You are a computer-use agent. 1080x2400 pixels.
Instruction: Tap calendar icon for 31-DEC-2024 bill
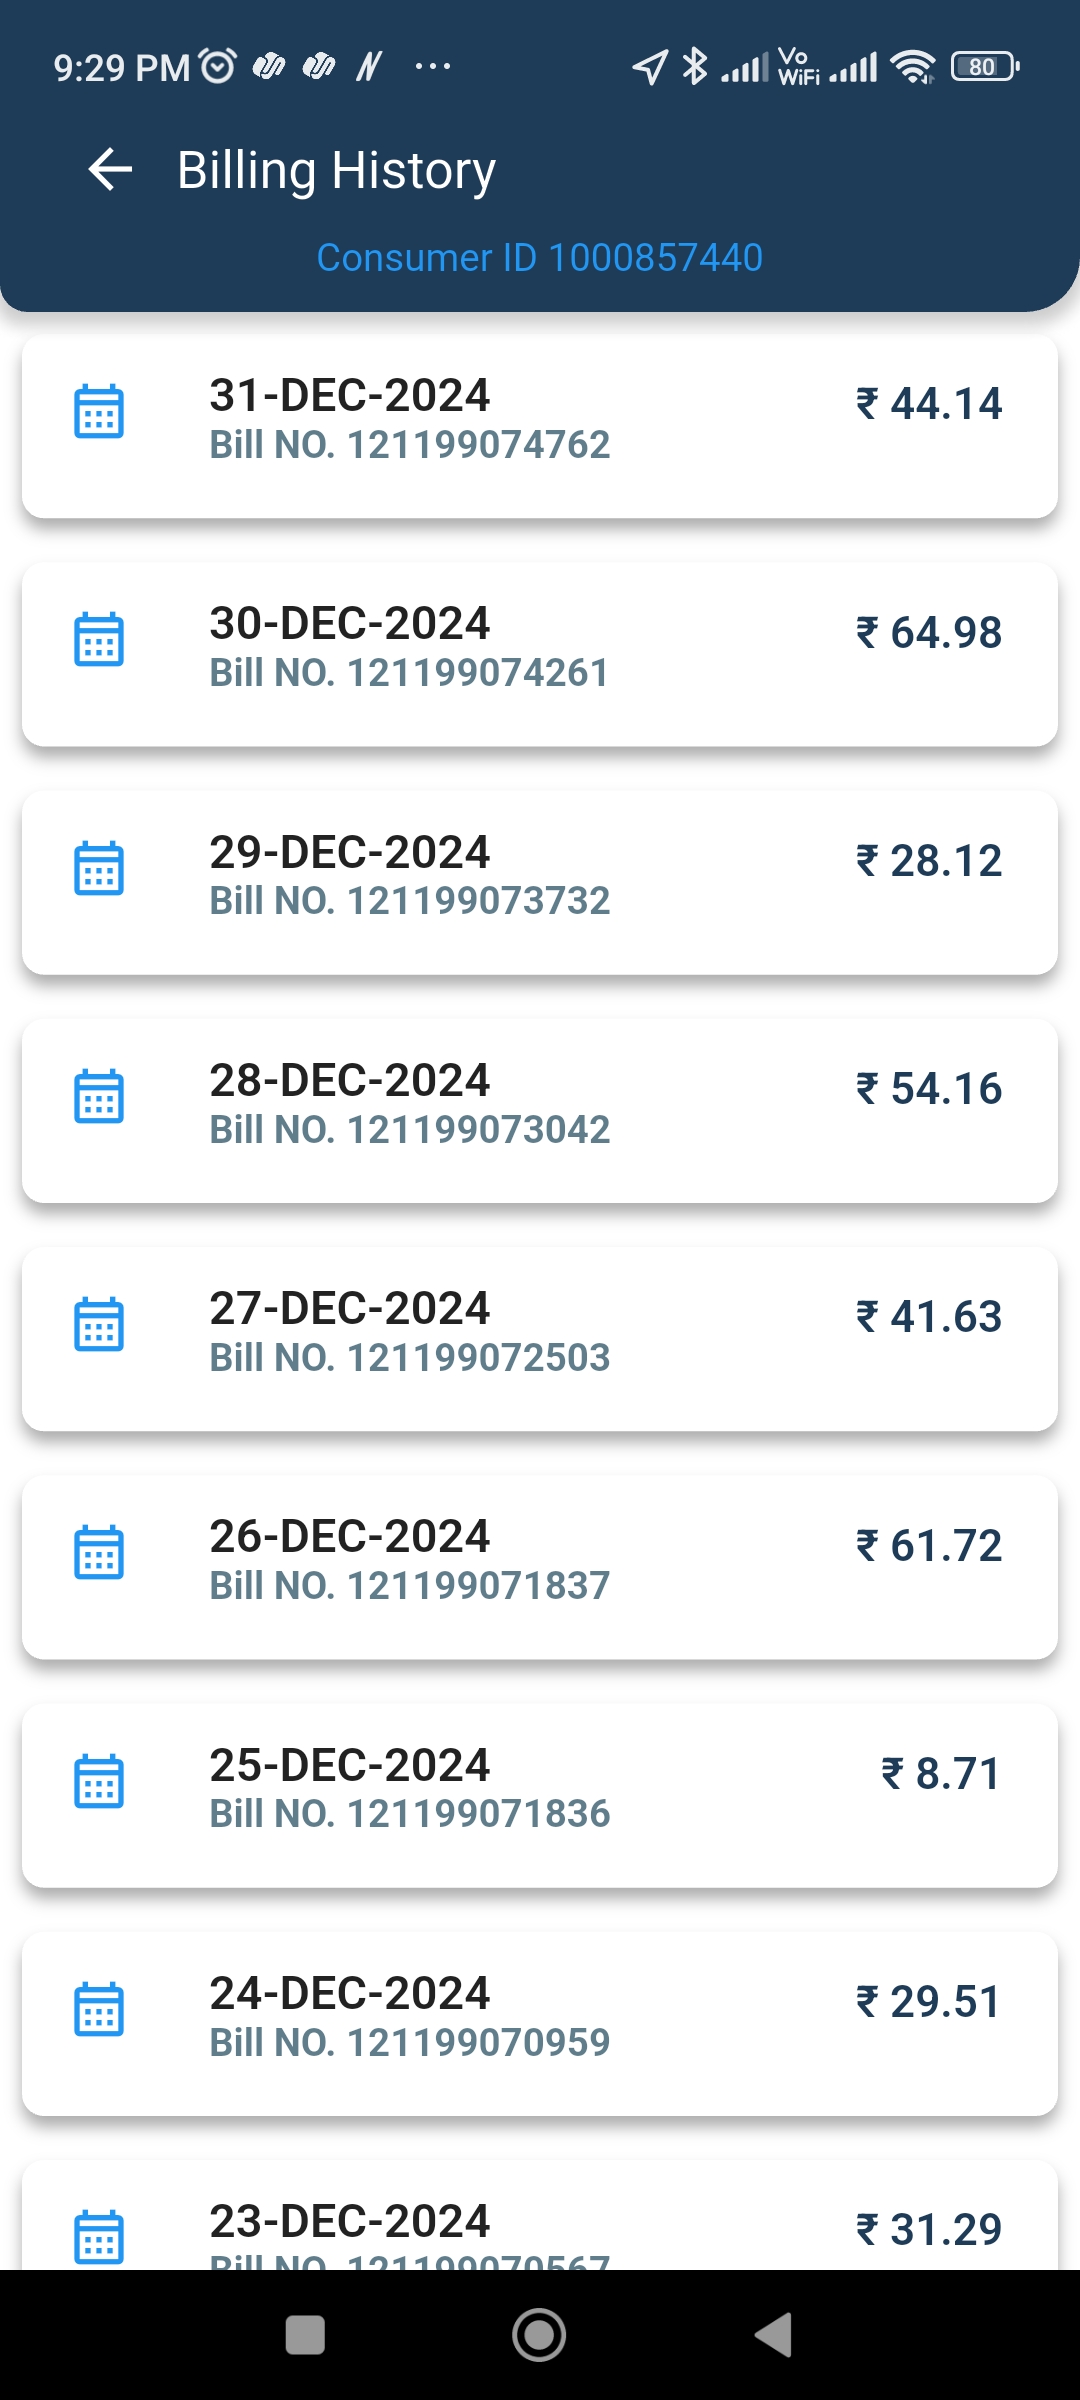click(x=99, y=411)
